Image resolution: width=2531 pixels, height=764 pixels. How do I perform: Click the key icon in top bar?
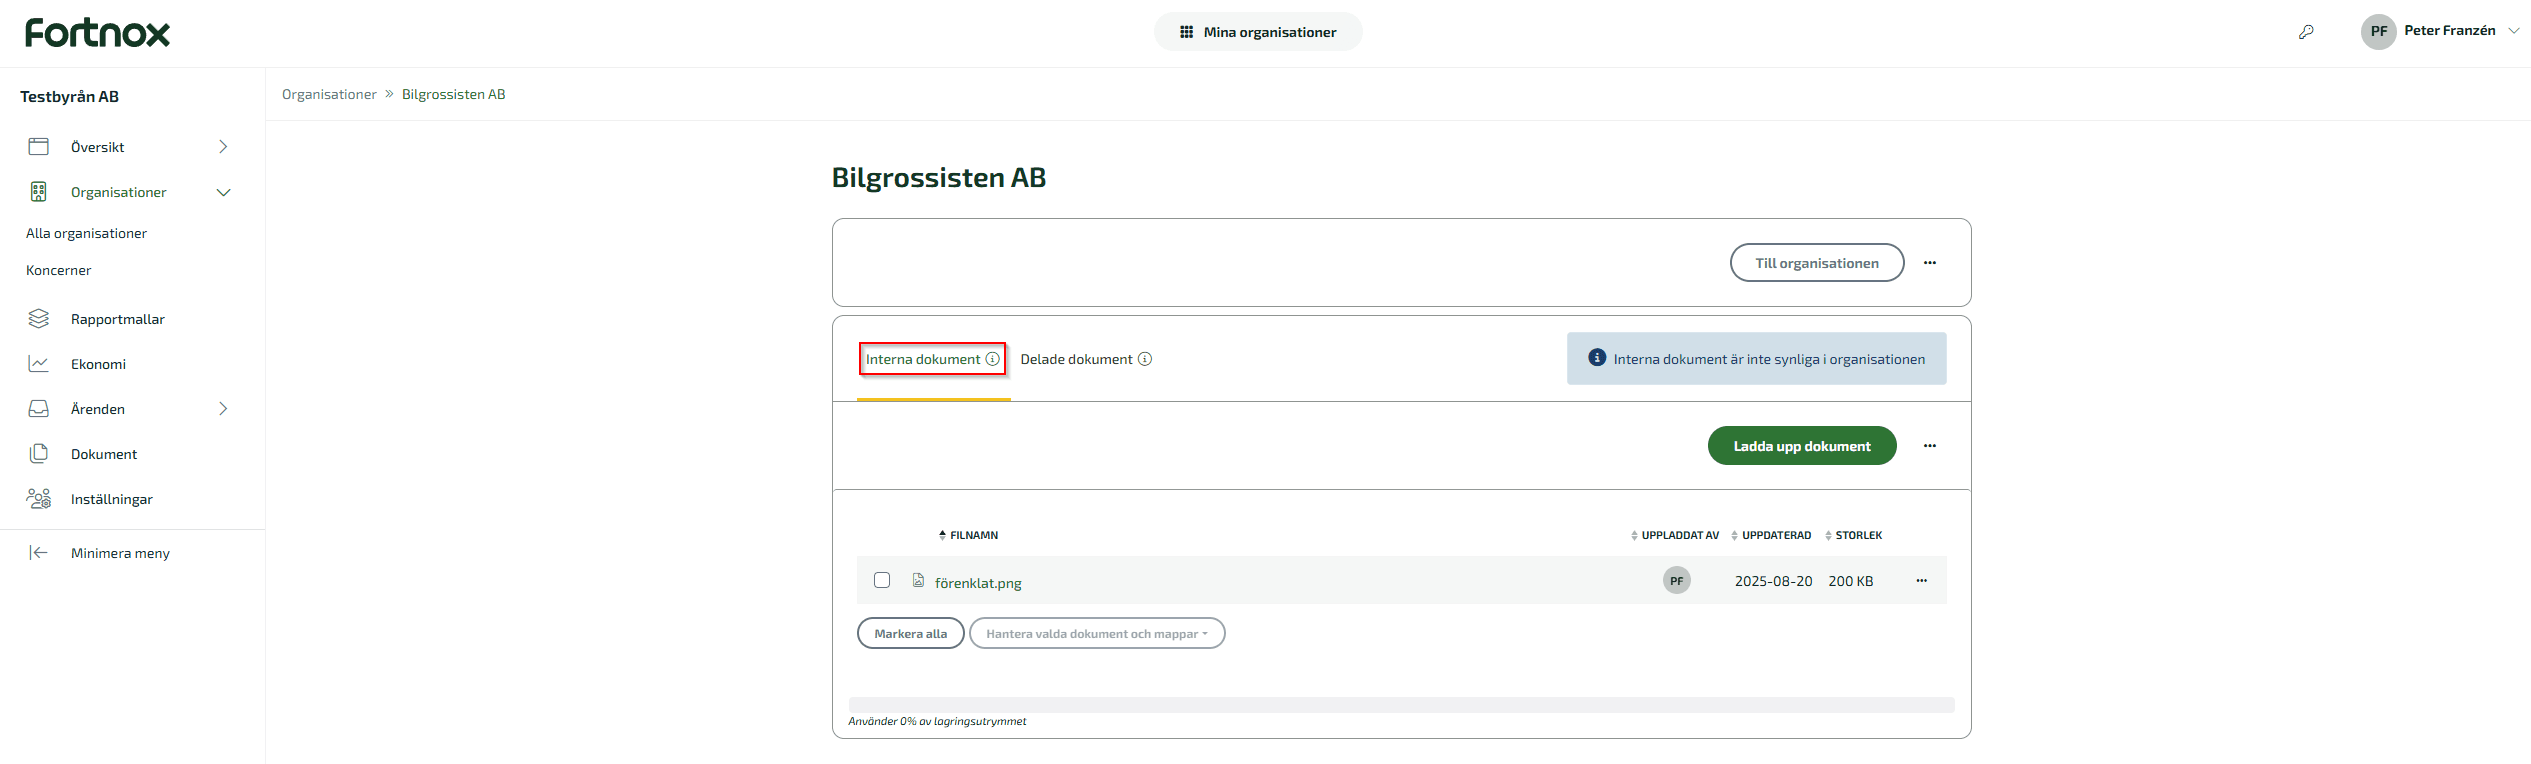2306,32
